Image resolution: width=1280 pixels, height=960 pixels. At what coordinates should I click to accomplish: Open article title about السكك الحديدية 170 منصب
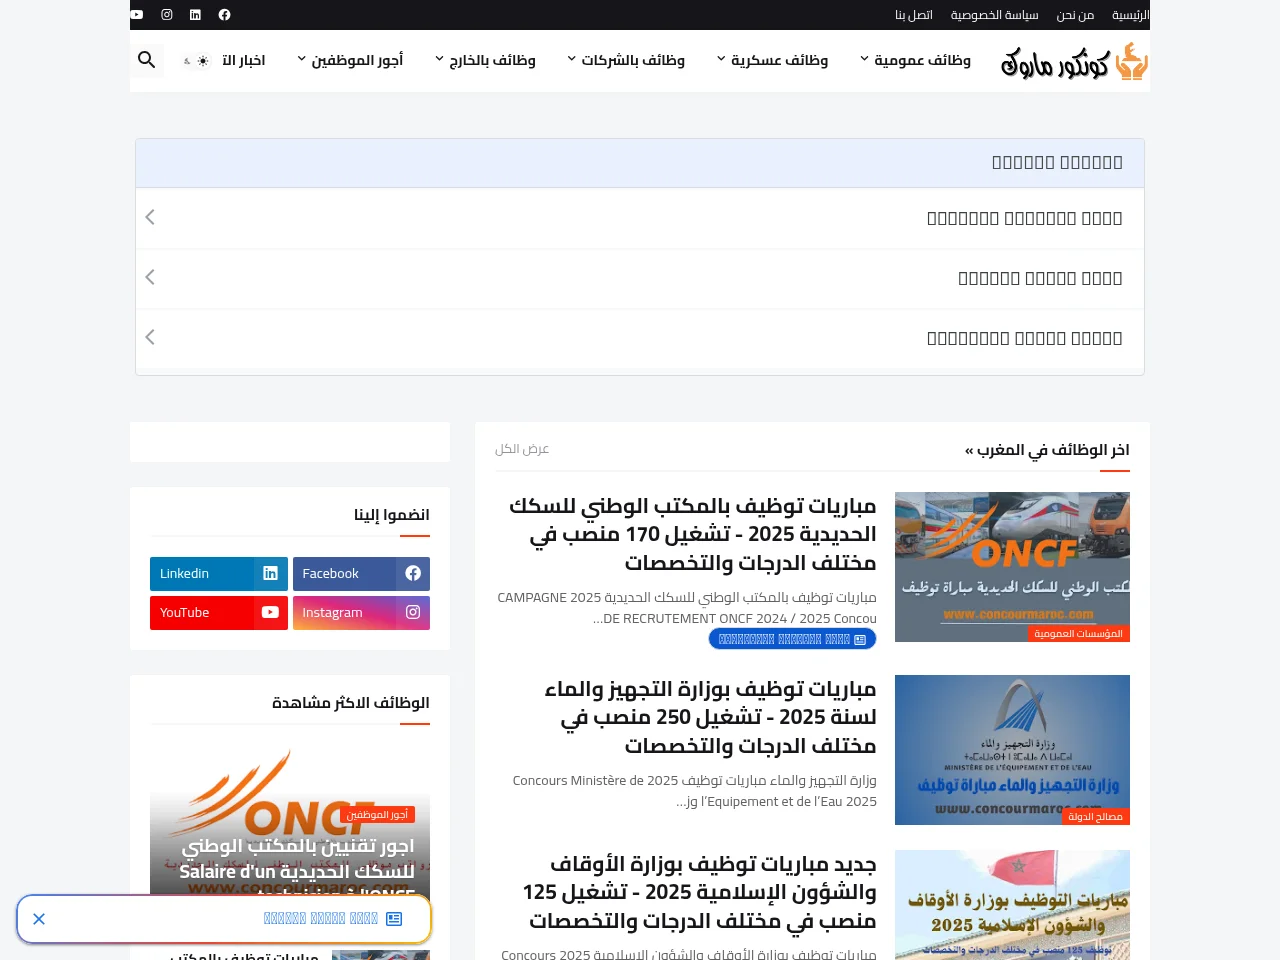tap(693, 534)
